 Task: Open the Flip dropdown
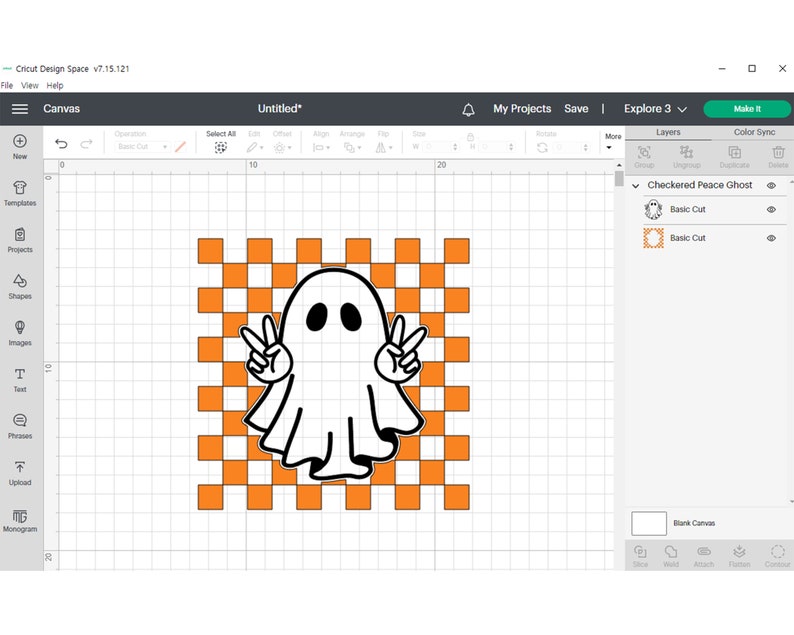[384, 147]
